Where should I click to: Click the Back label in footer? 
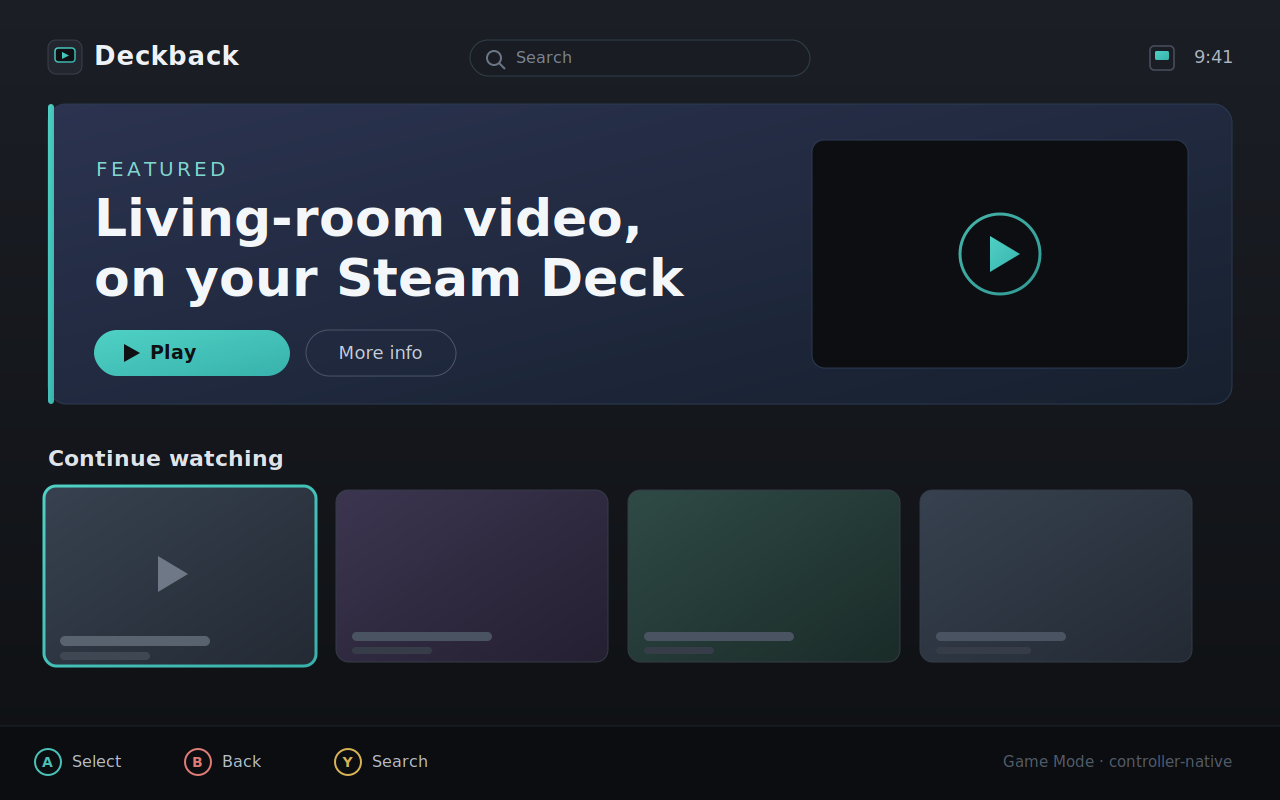pyautogui.click(x=242, y=762)
